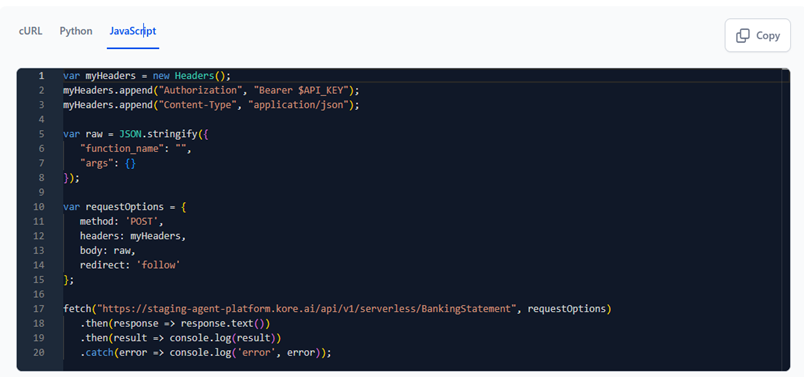Image resolution: width=804 pixels, height=377 pixels.
Task: Click line number 20 in the gutter
Action: pyautogui.click(x=39, y=353)
